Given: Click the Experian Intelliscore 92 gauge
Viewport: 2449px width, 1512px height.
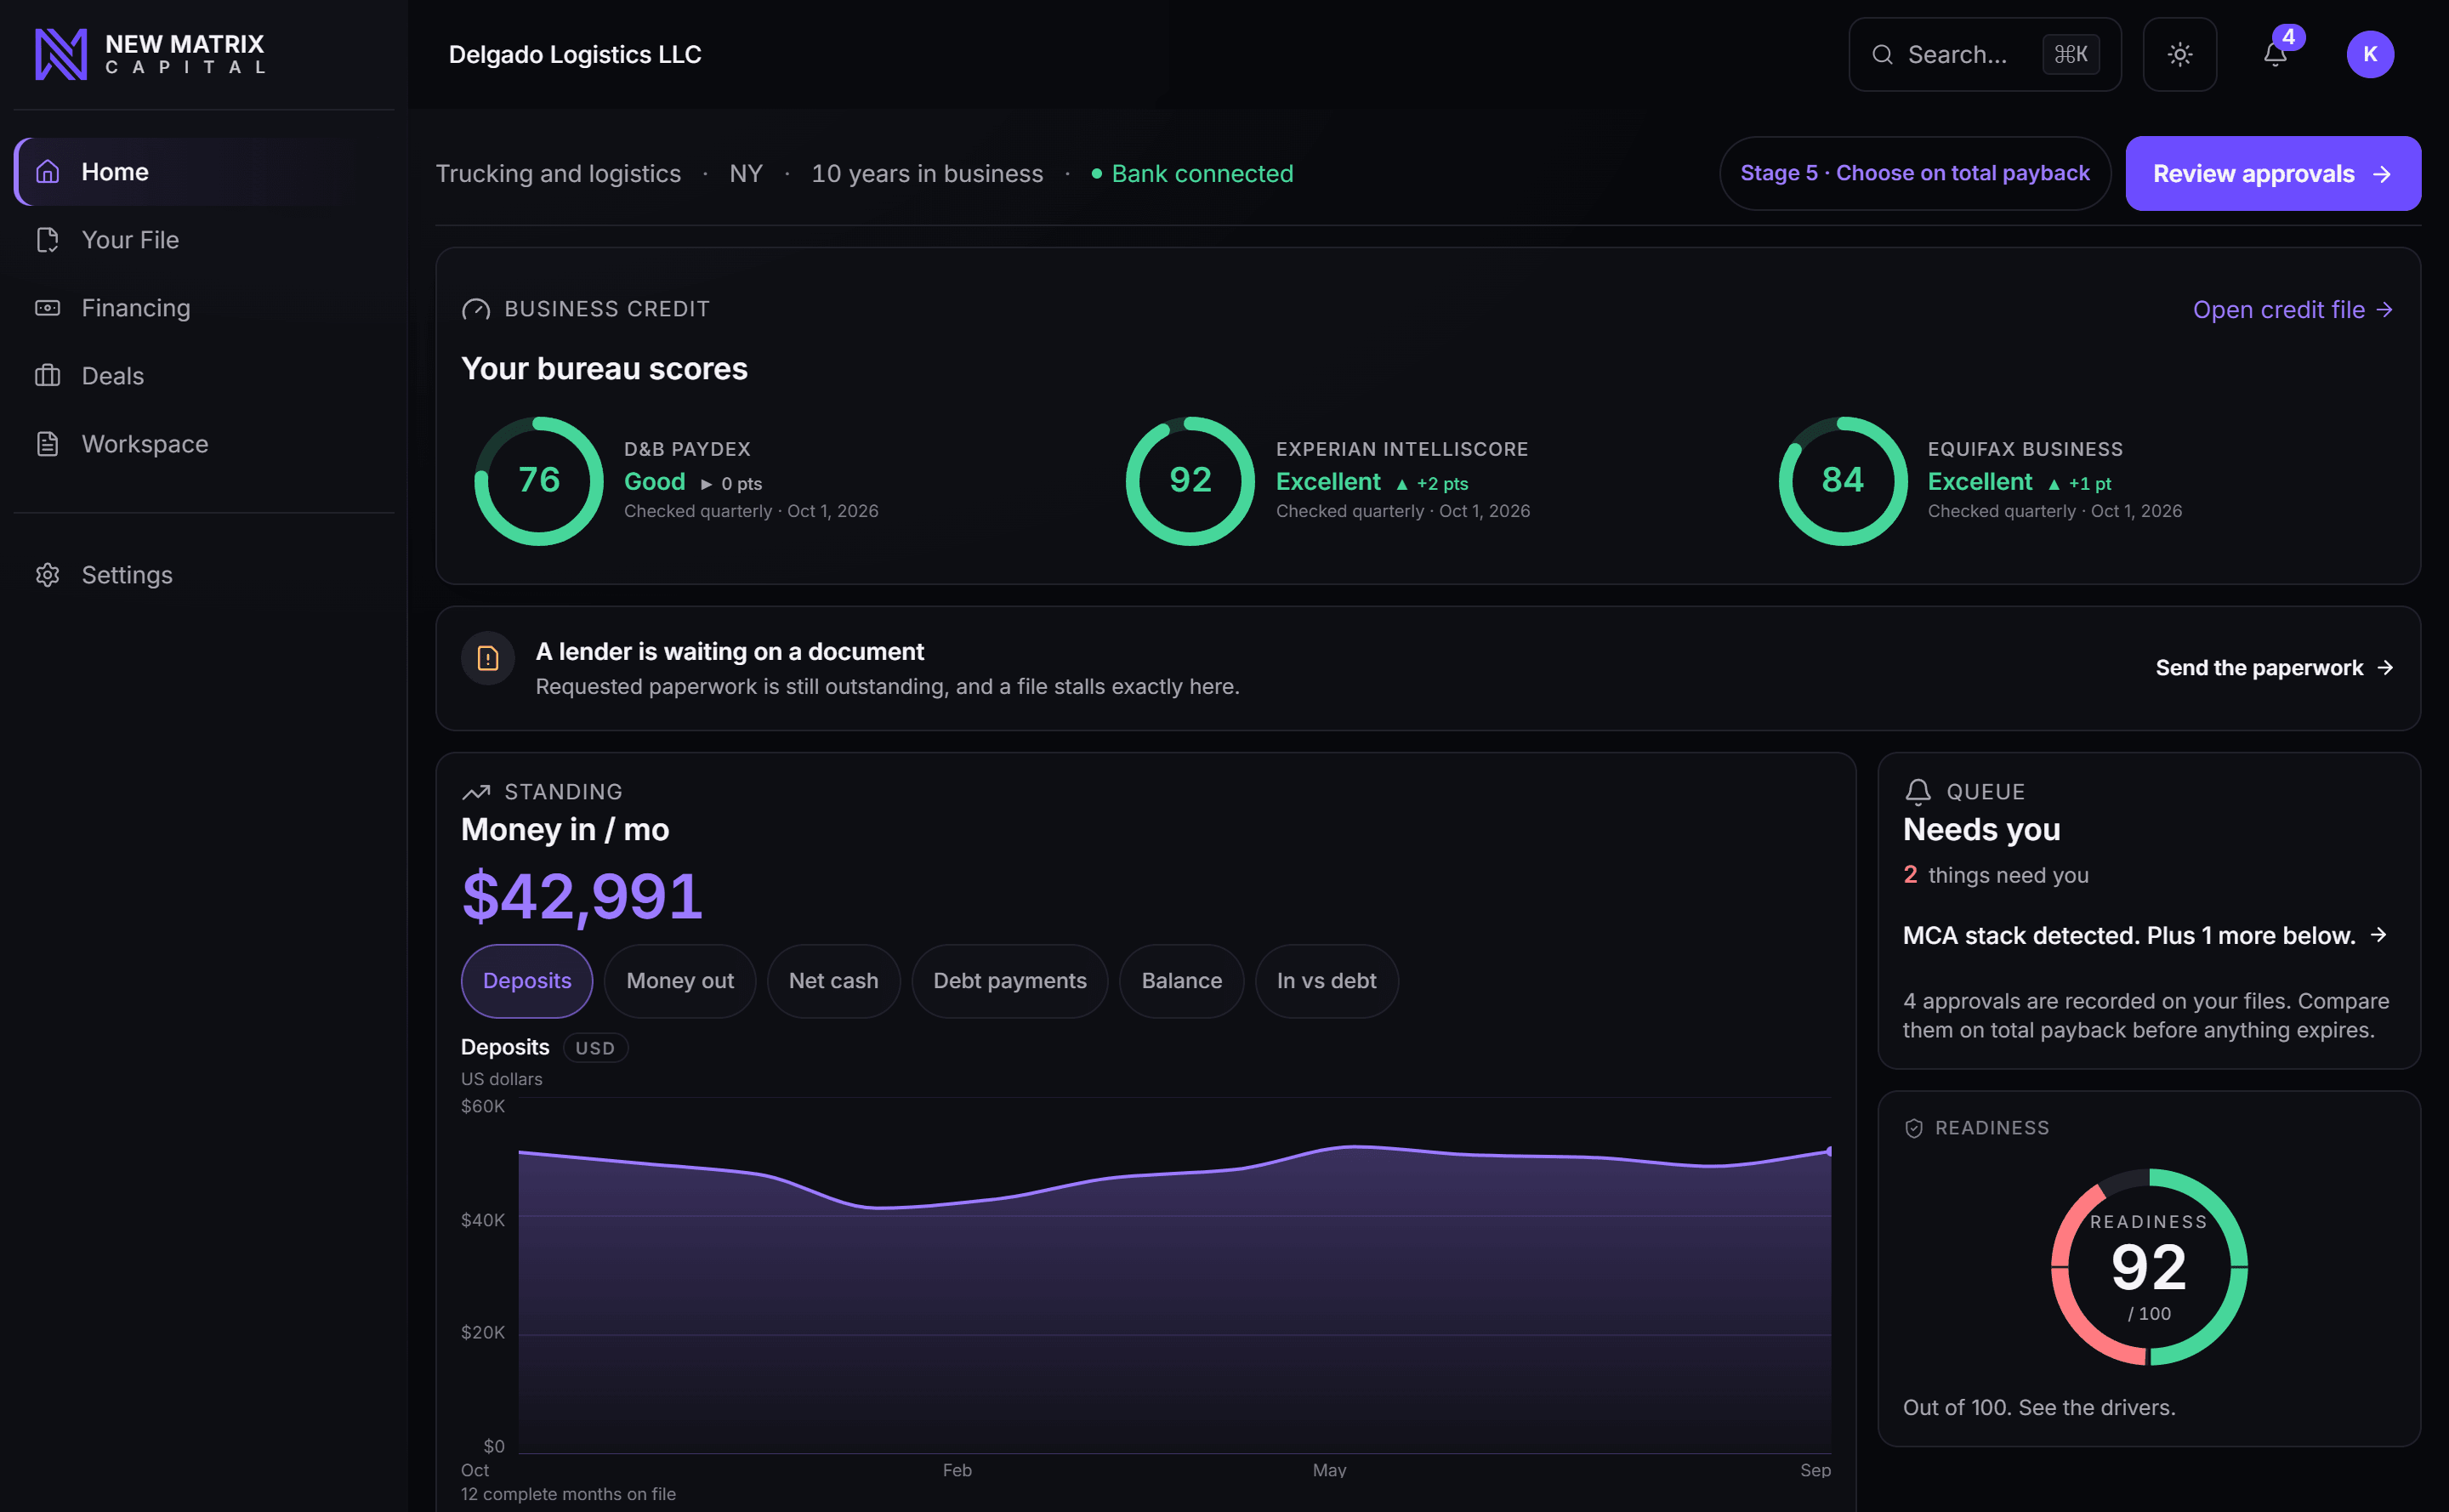Looking at the screenshot, I should coord(1190,481).
